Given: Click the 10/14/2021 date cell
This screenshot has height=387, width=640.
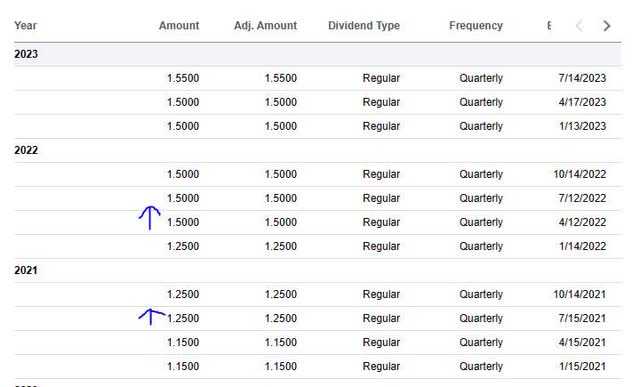Looking at the screenshot, I should pyautogui.click(x=580, y=294).
